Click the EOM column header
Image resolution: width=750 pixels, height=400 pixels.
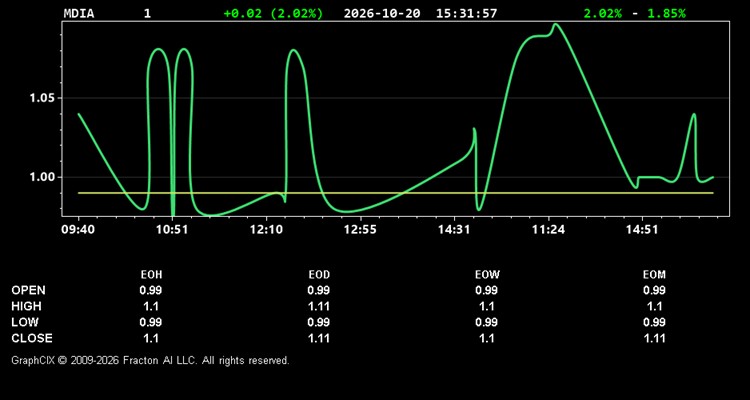point(654,275)
